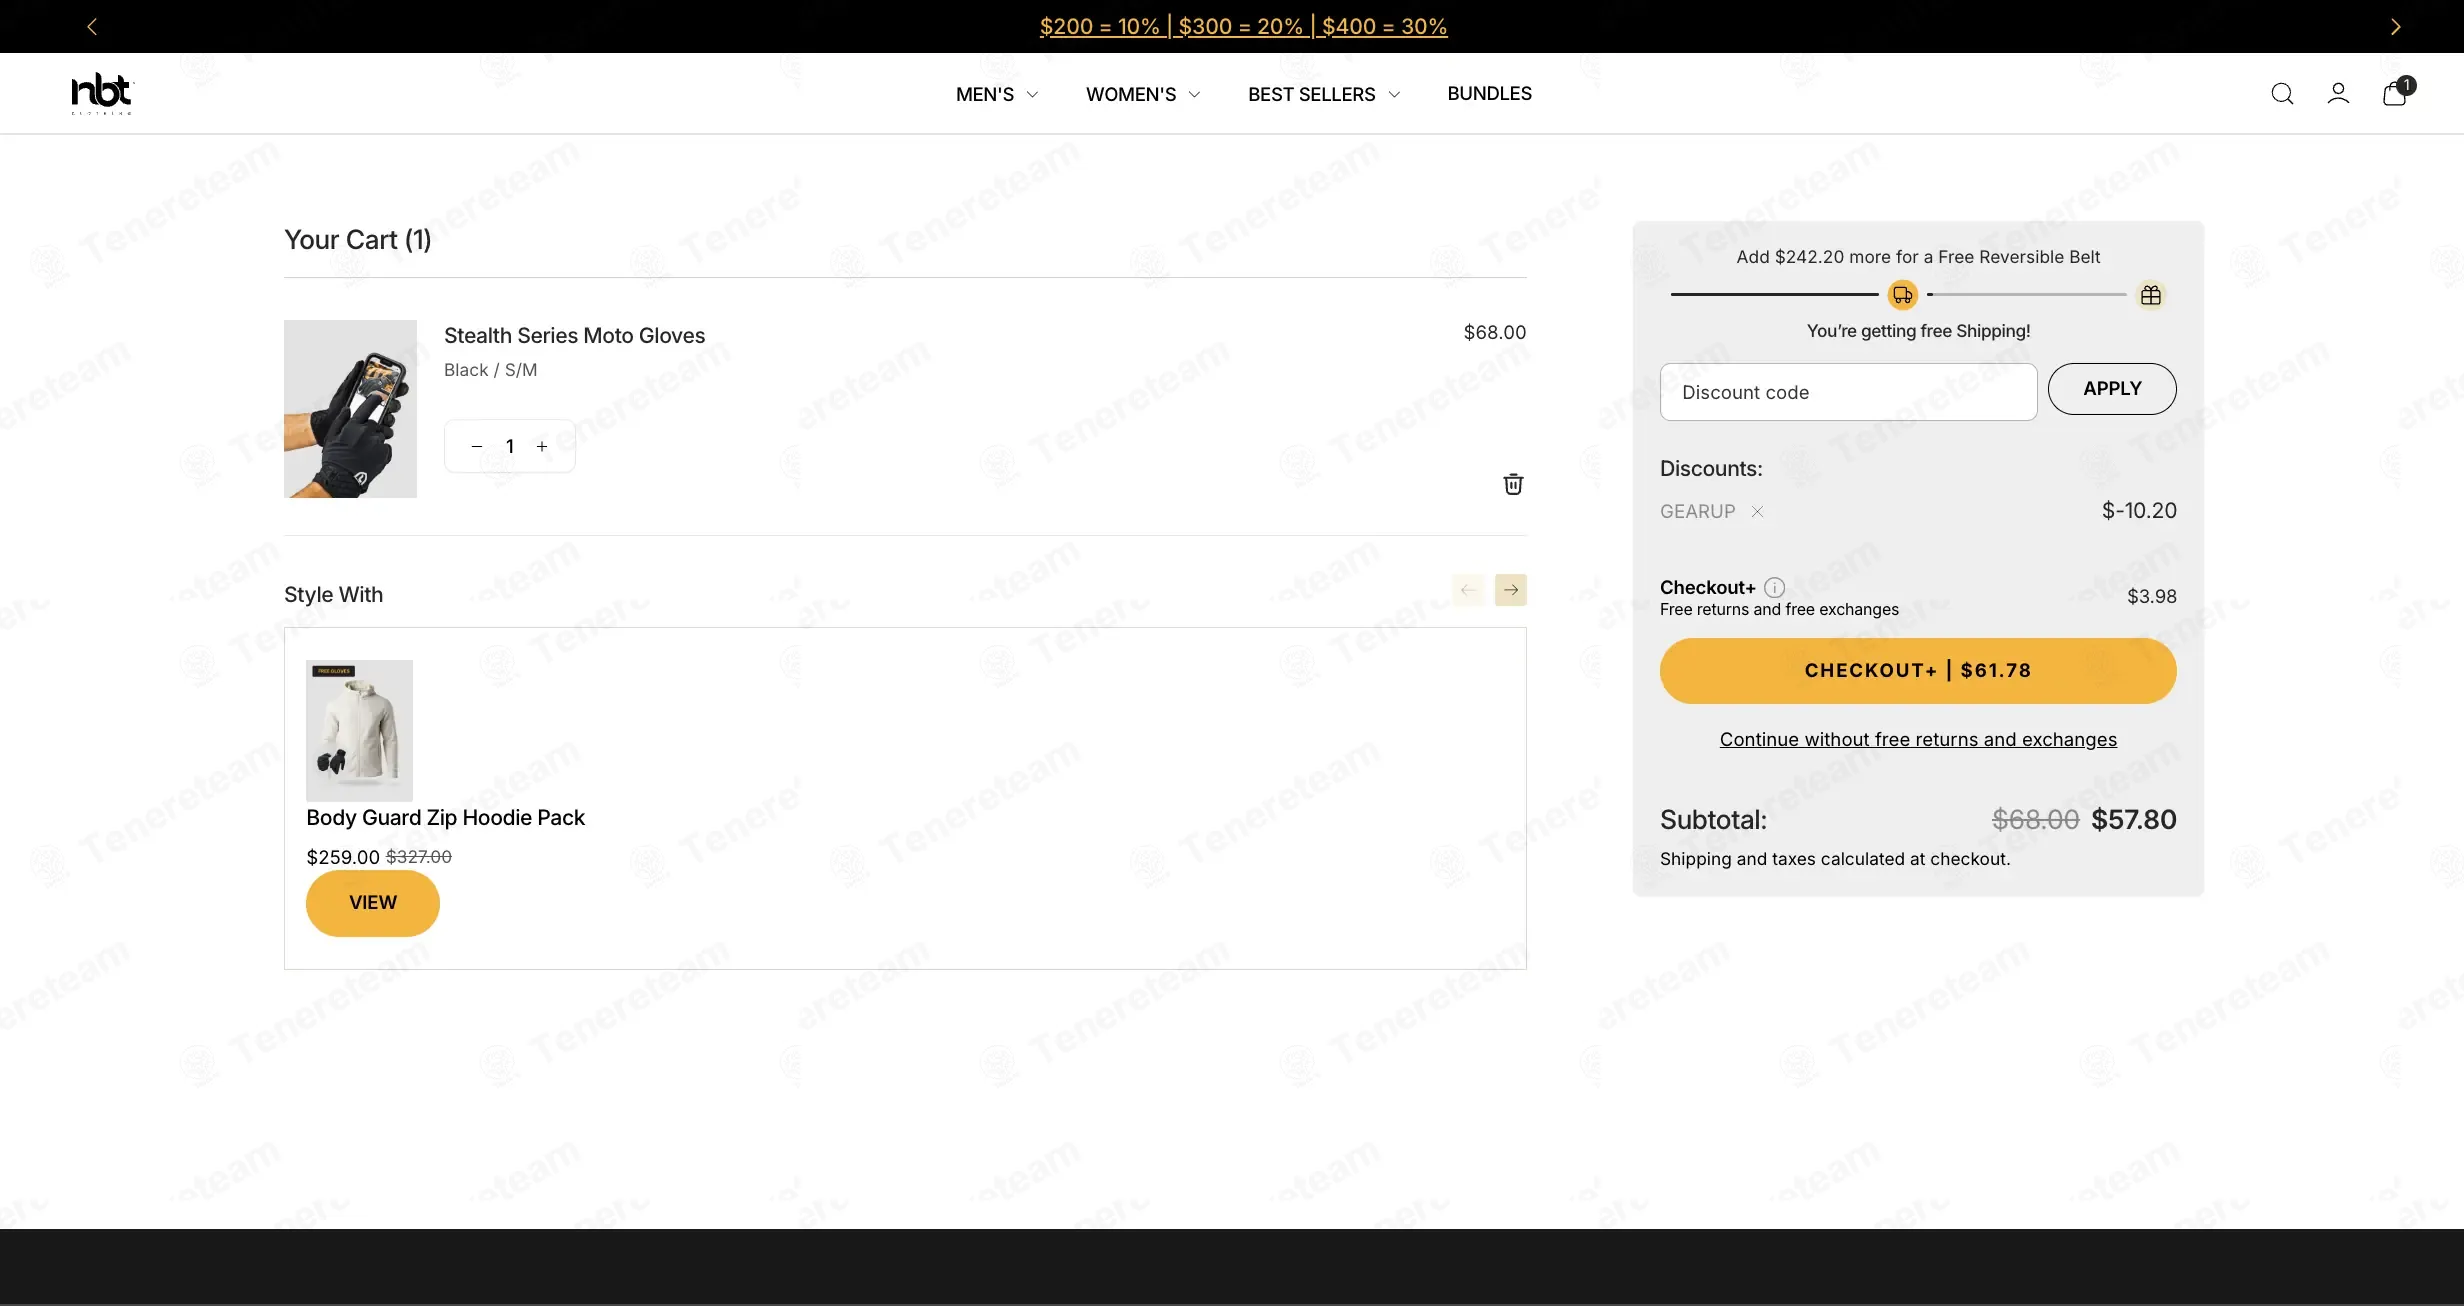
Task: Expand the MEN'S menu
Action: point(997,94)
